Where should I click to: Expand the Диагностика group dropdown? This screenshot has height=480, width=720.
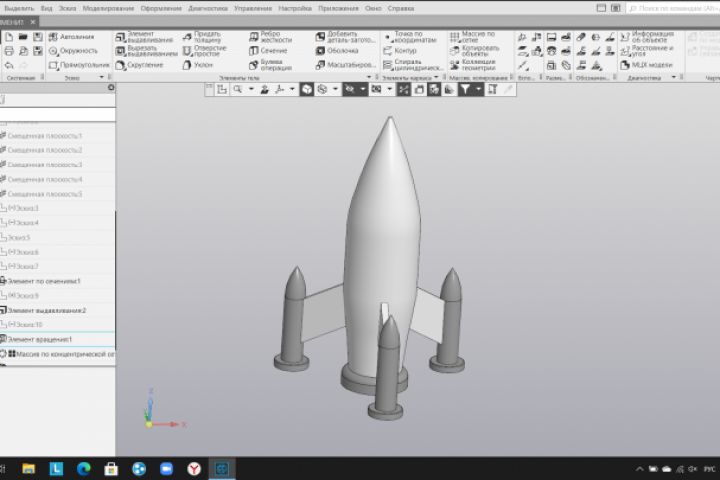[x=674, y=77]
